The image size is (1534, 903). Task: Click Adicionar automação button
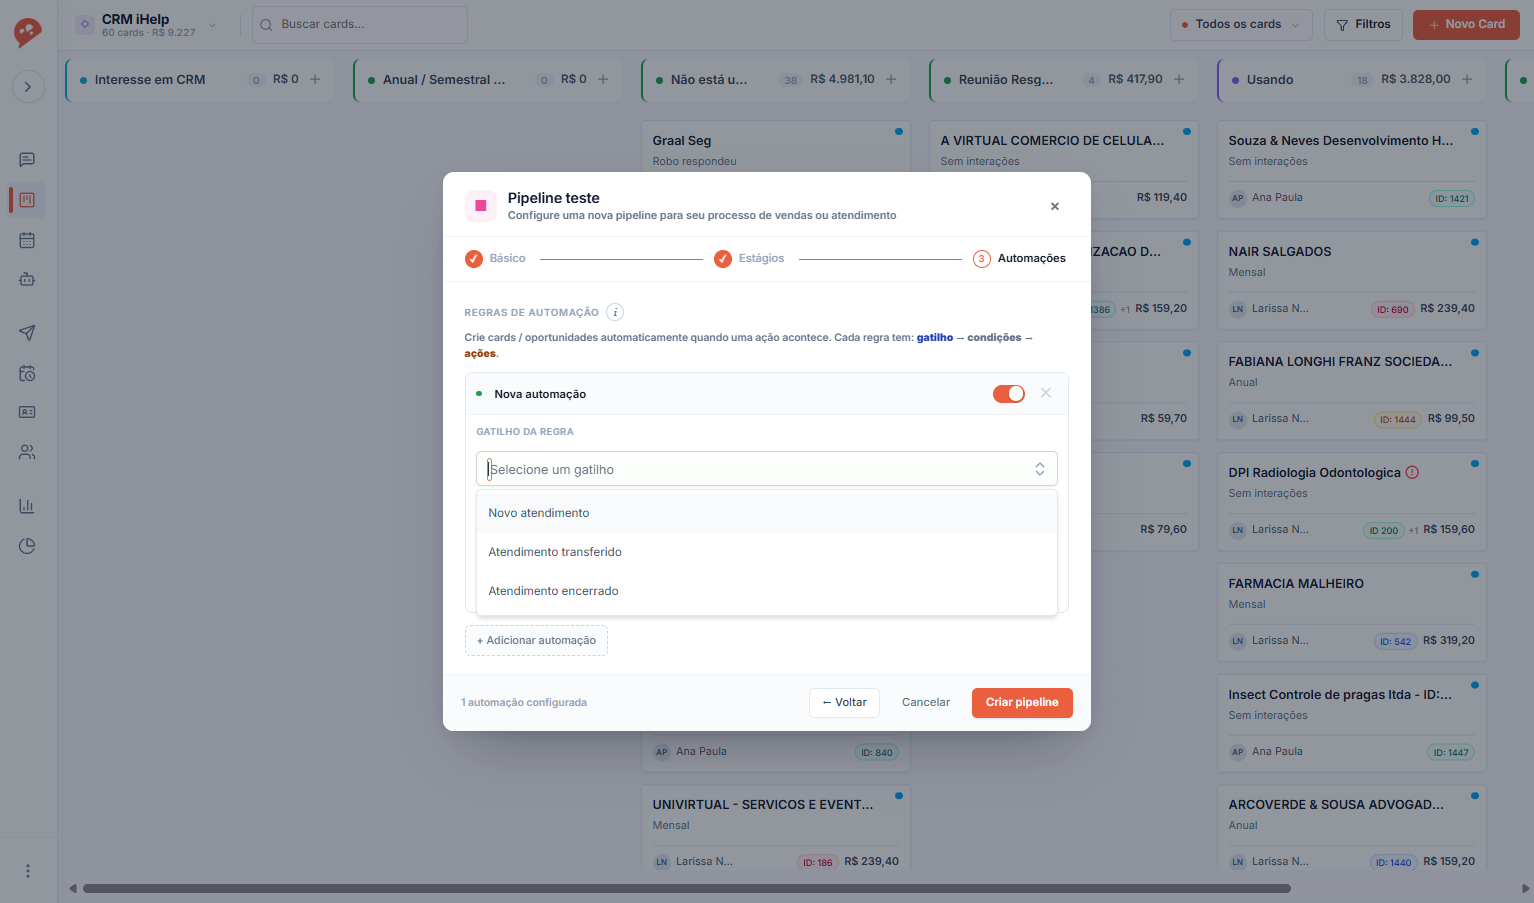[x=536, y=641]
